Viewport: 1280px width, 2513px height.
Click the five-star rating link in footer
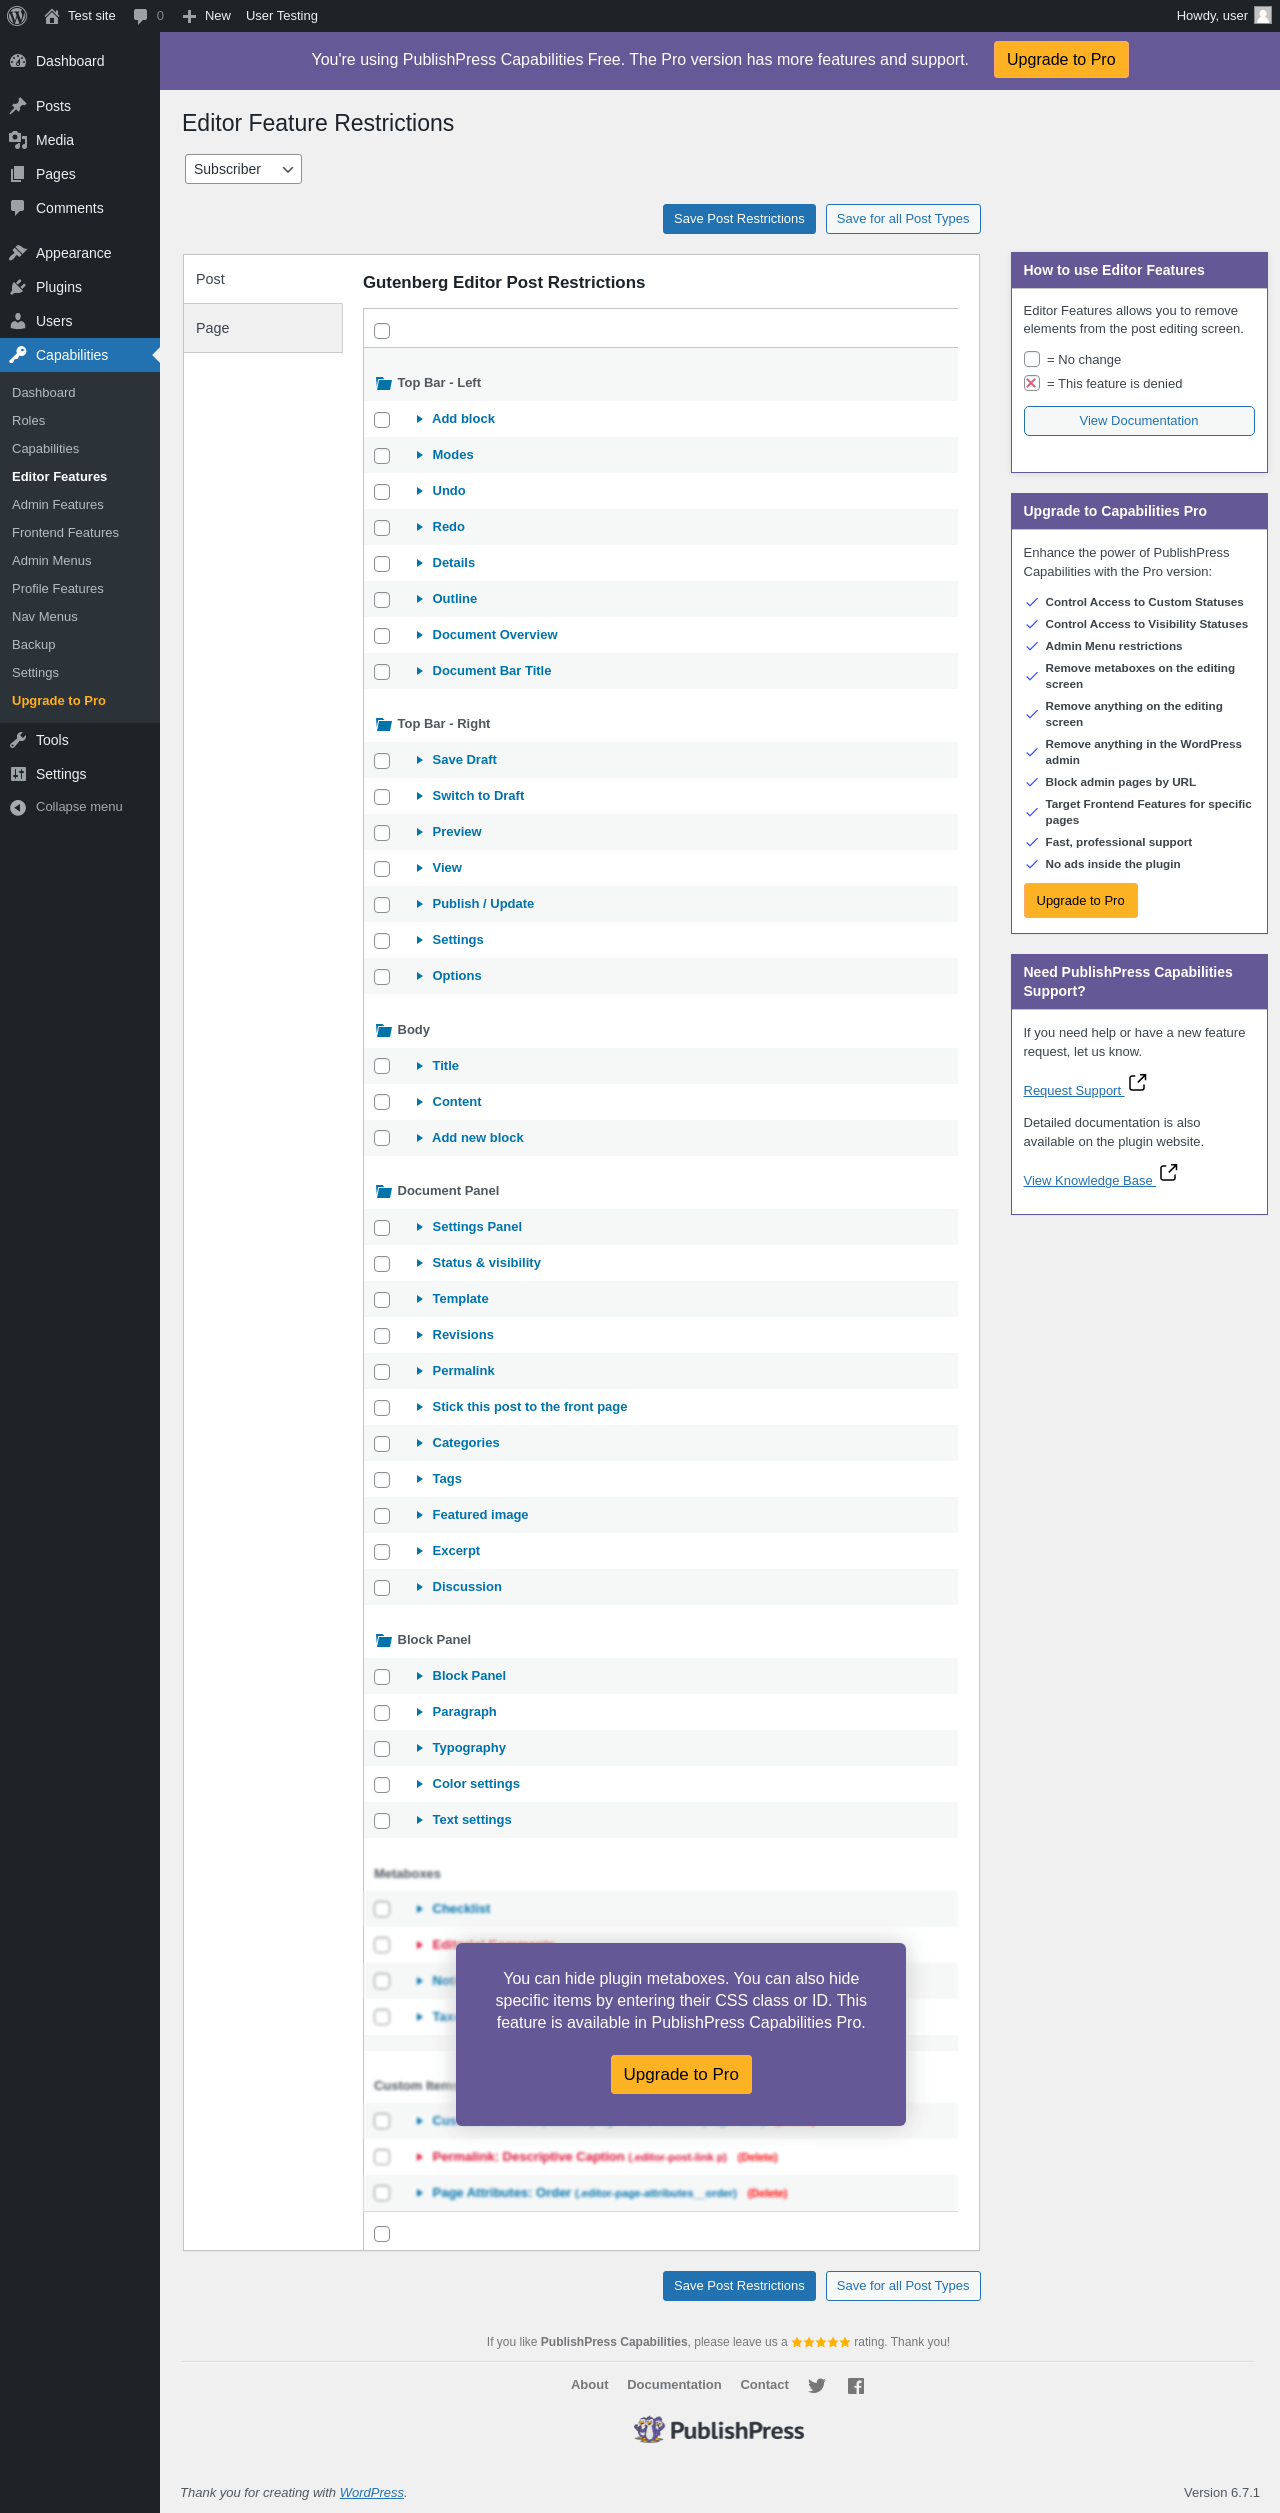(821, 2342)
